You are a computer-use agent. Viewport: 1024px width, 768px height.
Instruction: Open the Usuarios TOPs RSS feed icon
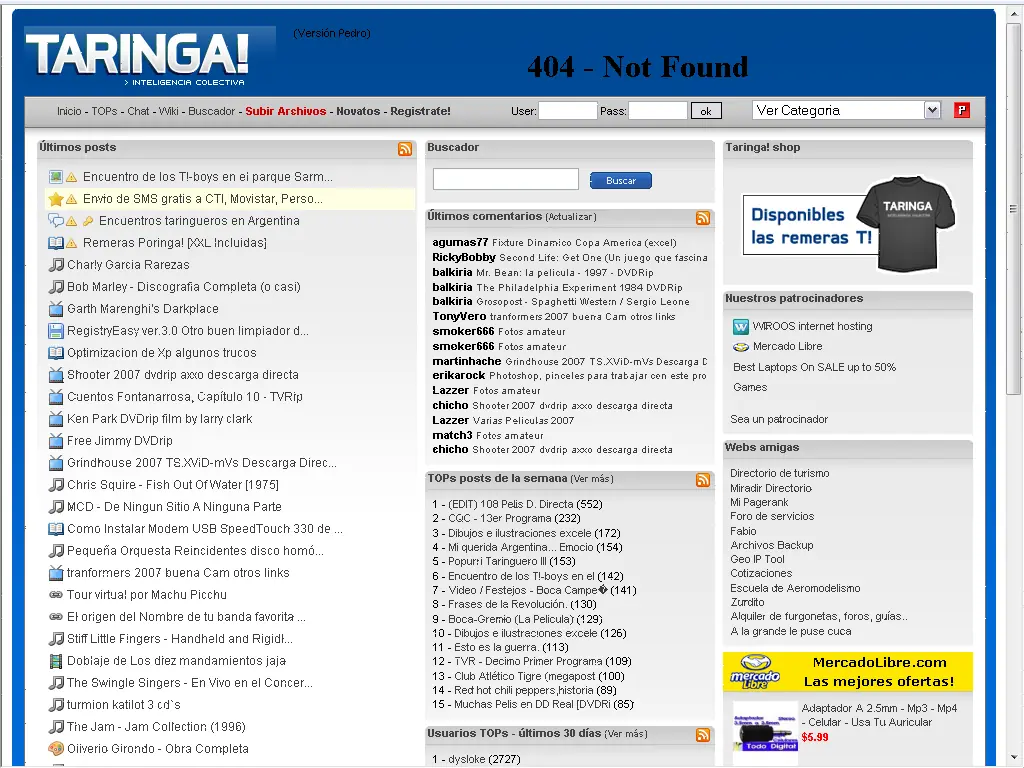703,735
